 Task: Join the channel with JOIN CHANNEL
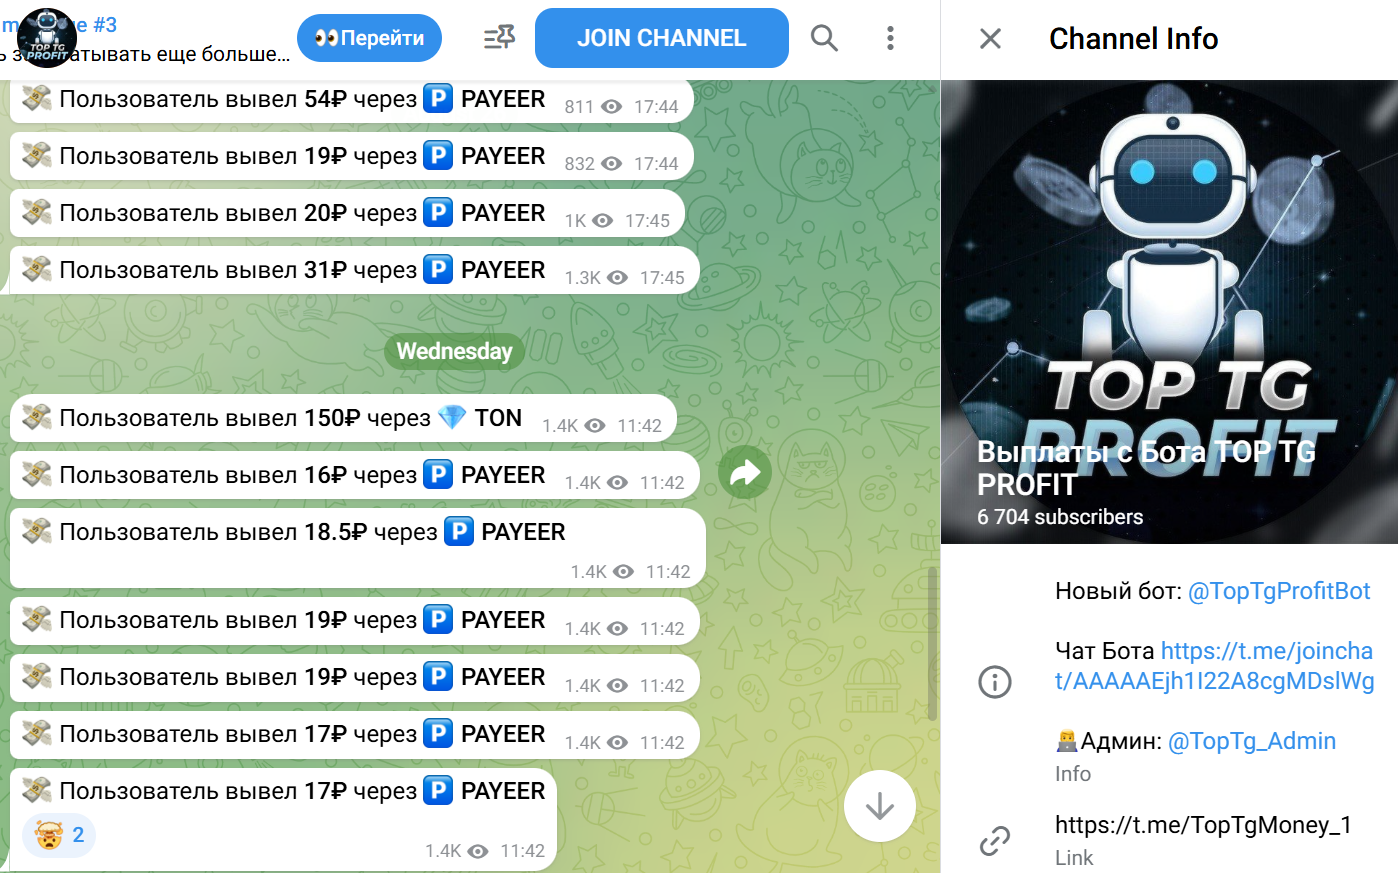(662, 38)
